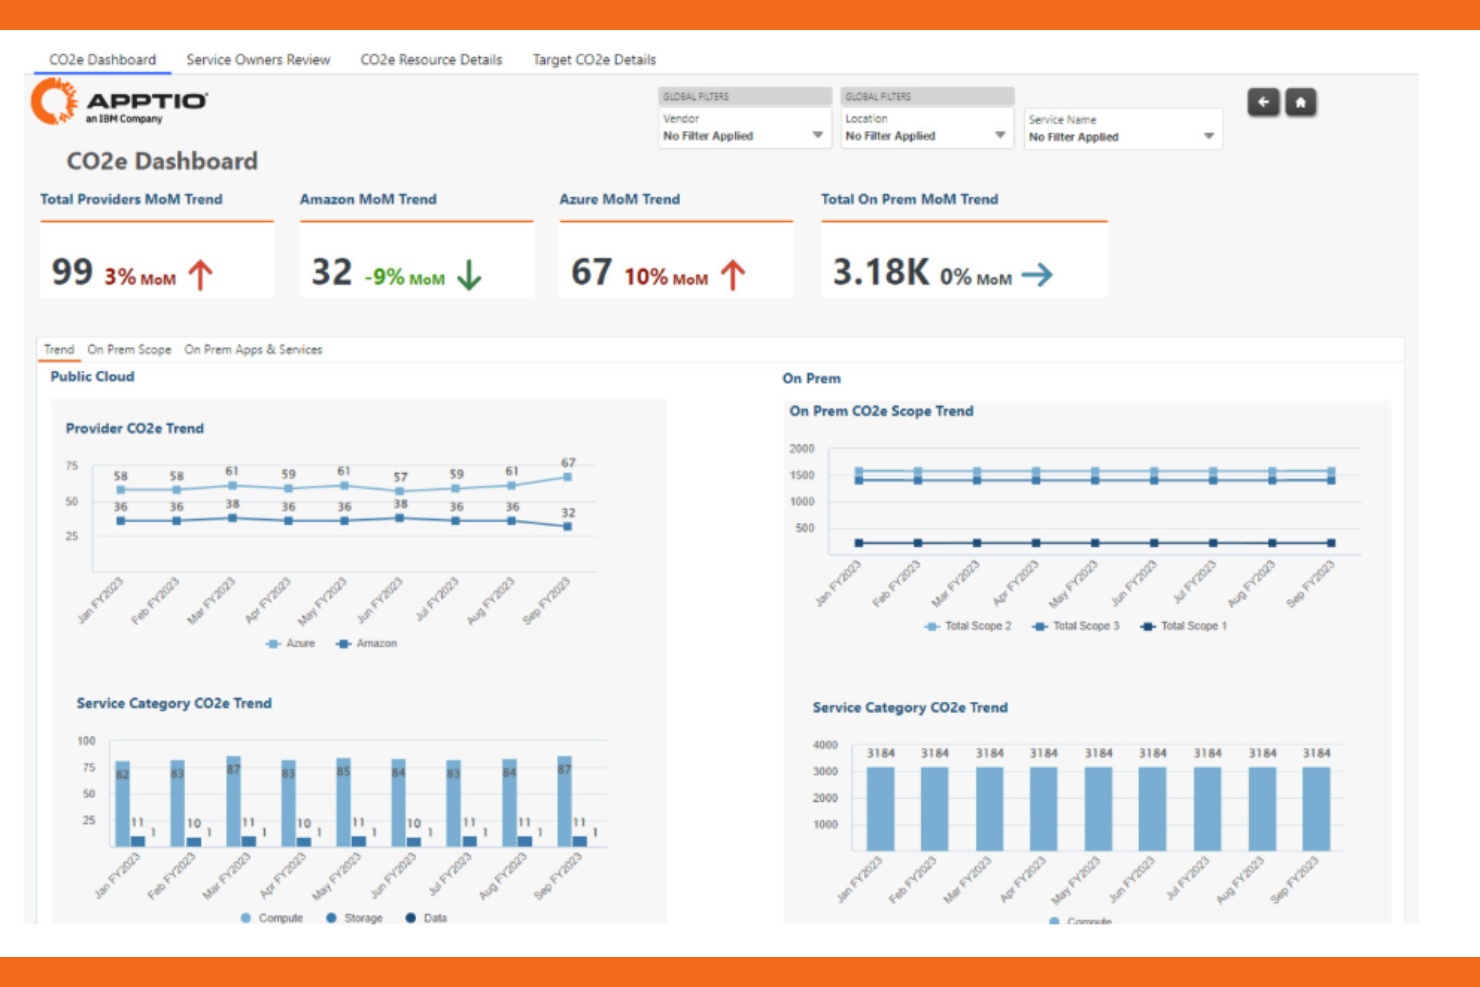This screenshot has width=1480, height=987.
Task: Click the red up arrow in Azure trend
Action: (733, 275)
